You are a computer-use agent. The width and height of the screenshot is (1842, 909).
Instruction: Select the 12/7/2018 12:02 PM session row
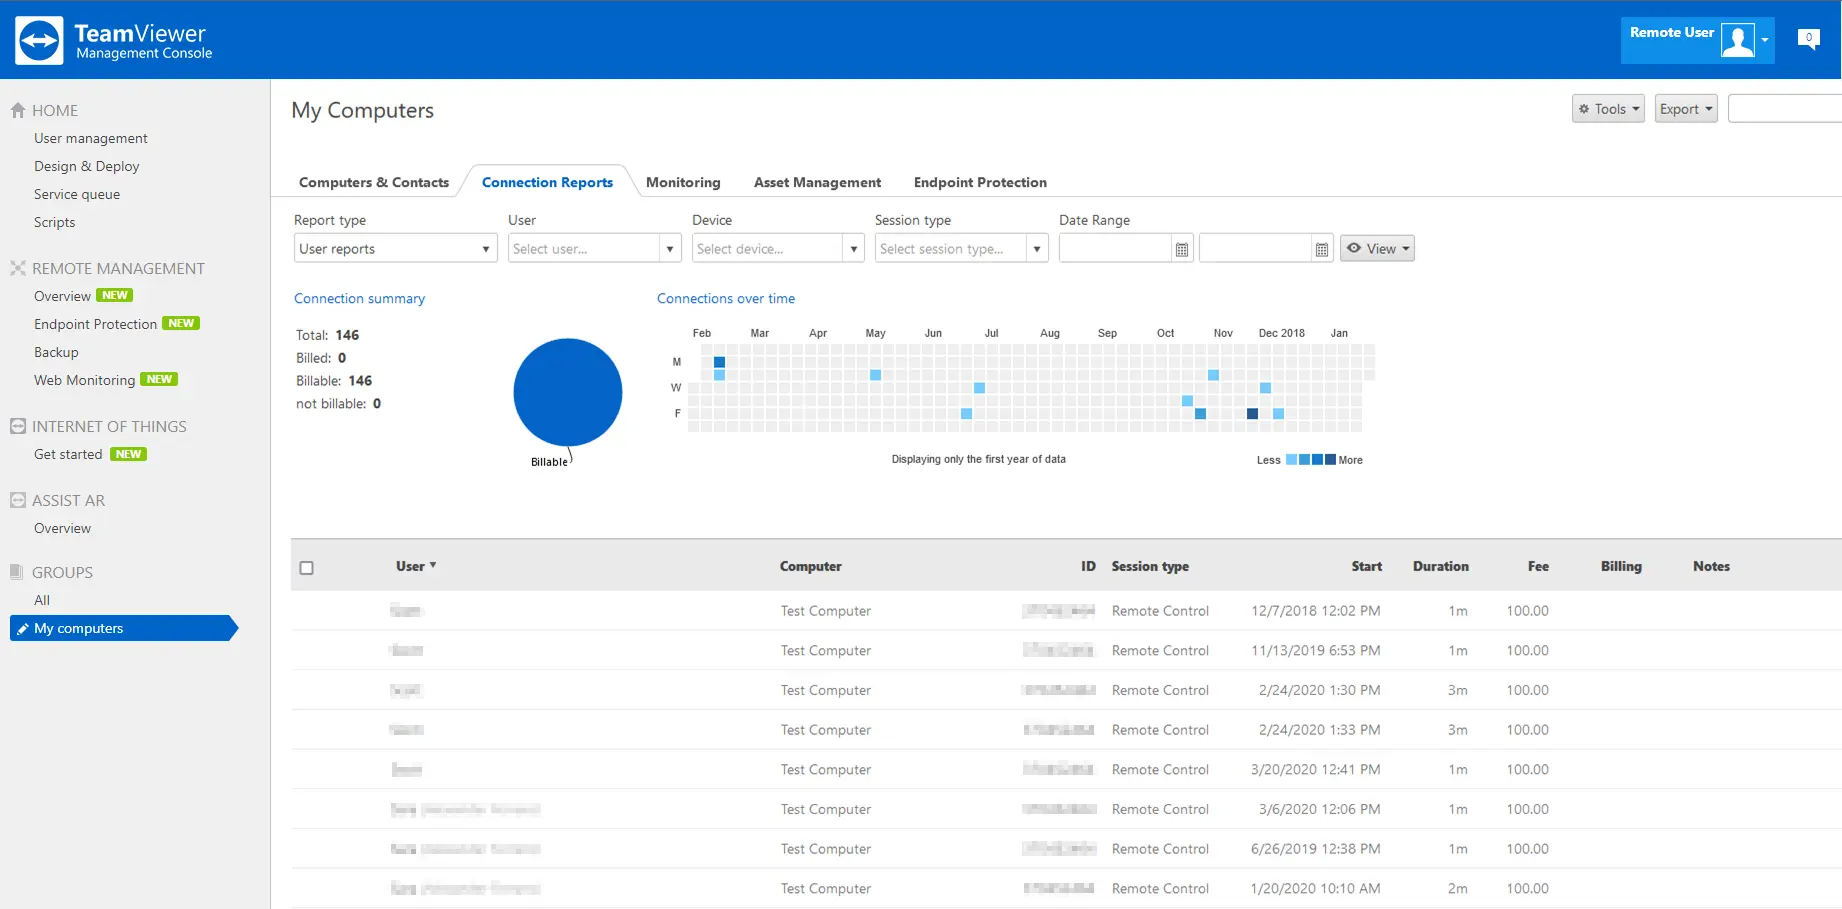coord(1066,611)
